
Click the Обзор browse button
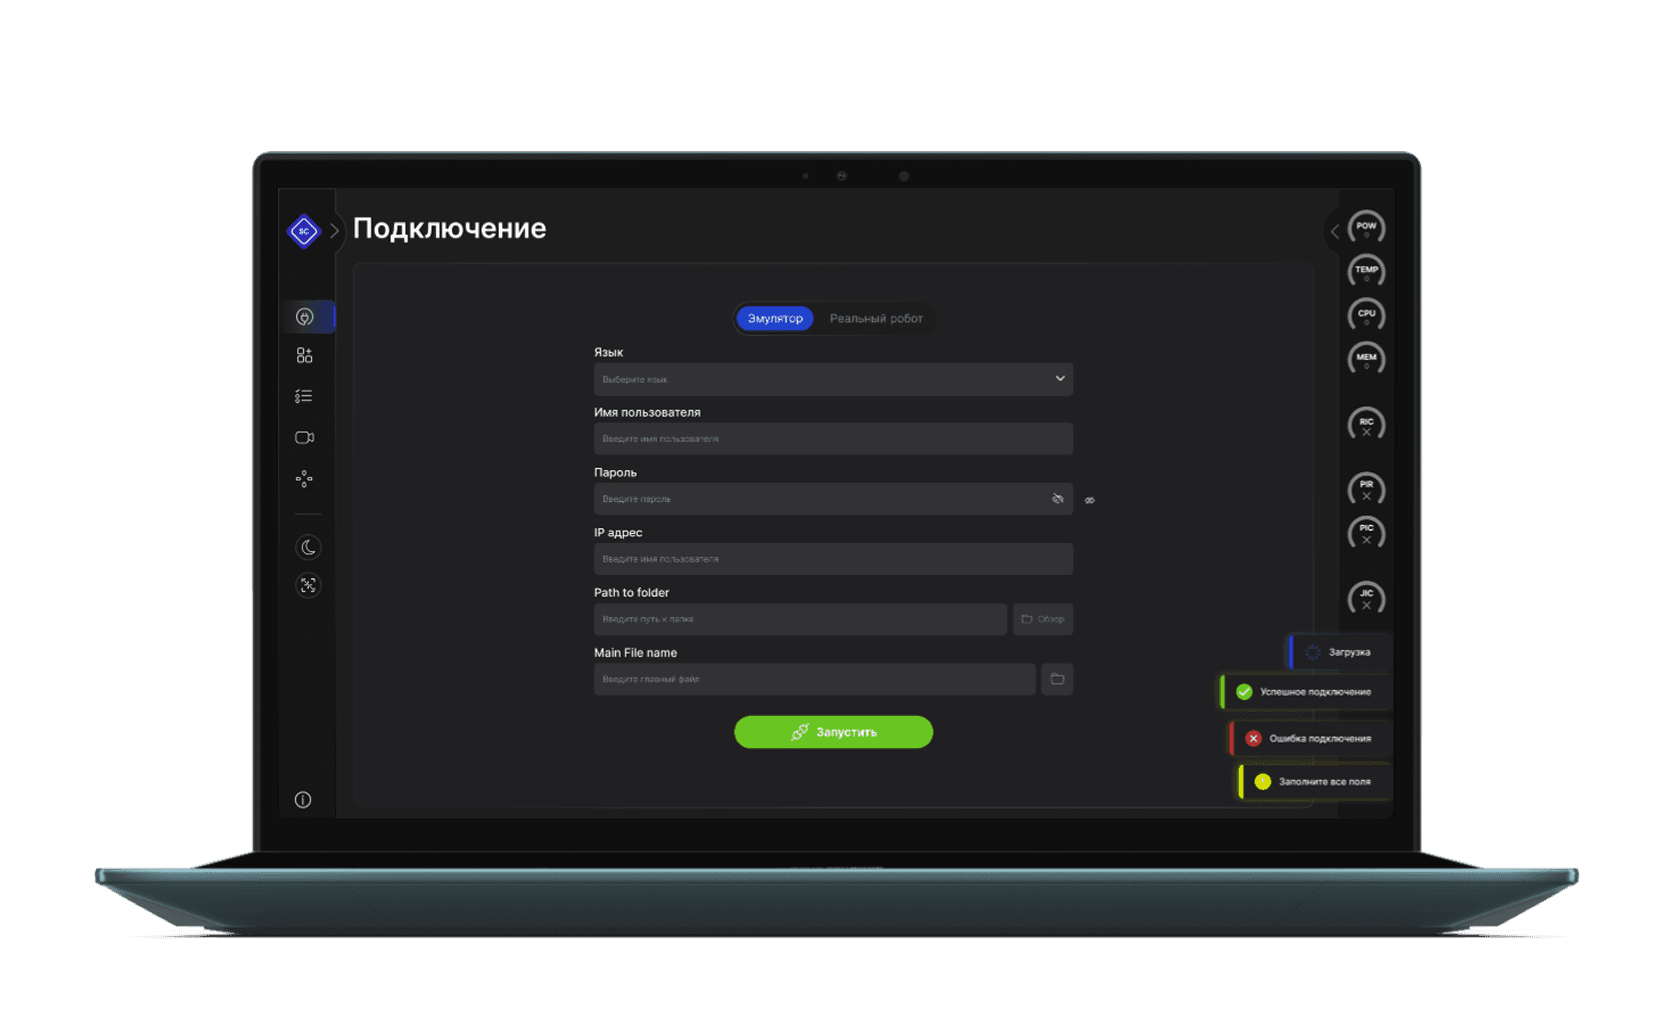click(x=1043, y=619)
